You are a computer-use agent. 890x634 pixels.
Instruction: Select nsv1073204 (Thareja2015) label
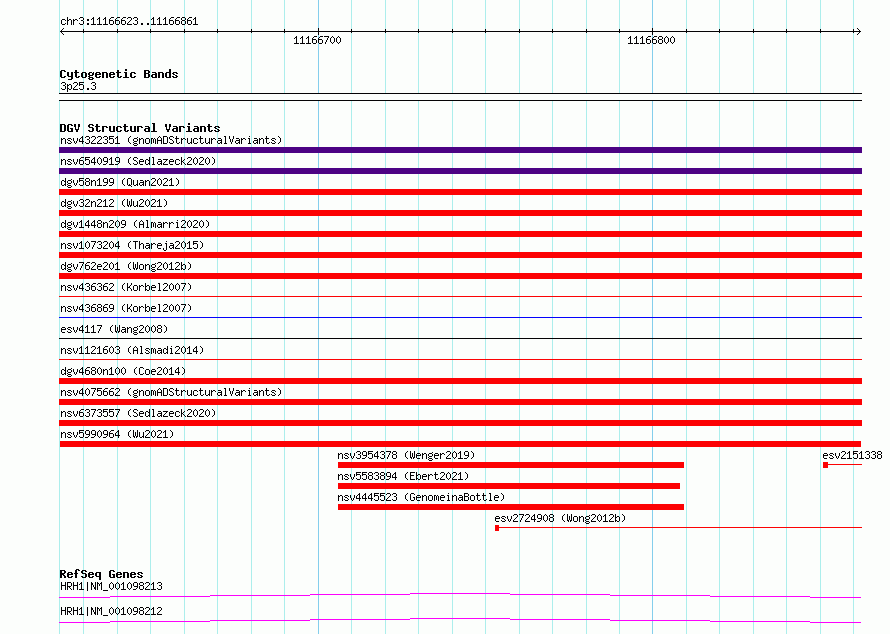coord(132,245)
